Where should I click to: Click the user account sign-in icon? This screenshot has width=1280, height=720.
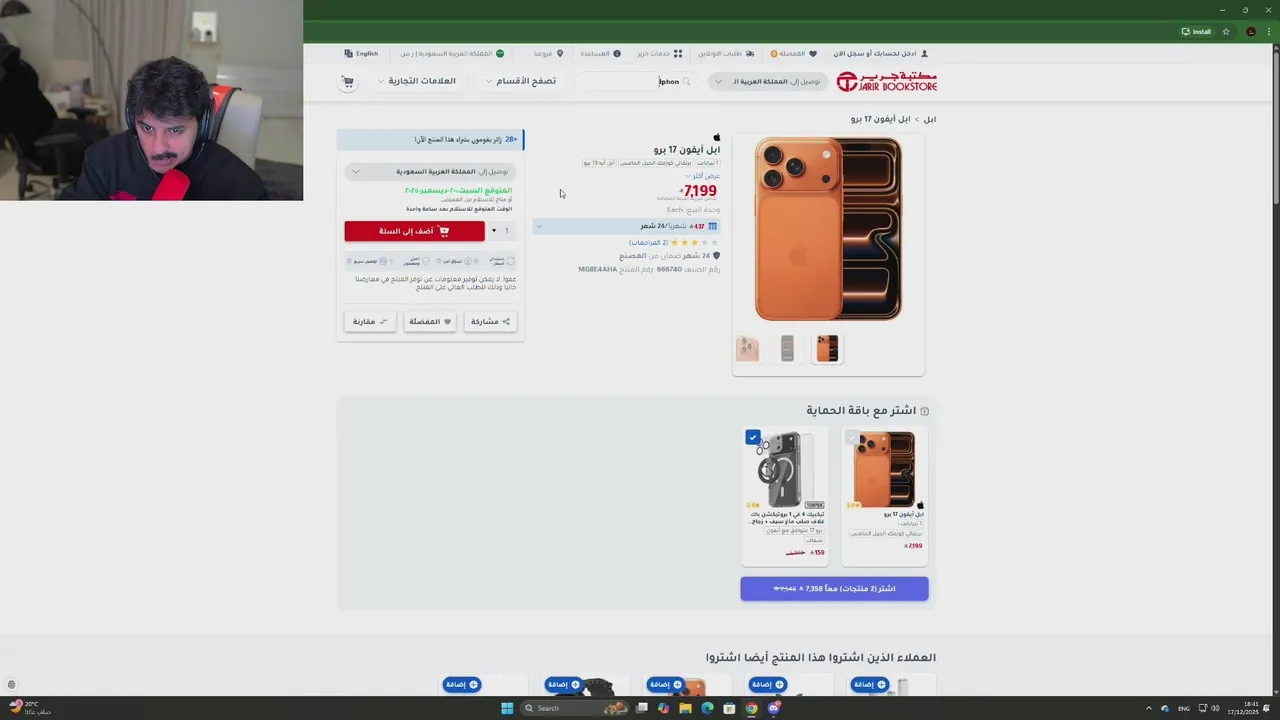point(925,53)
